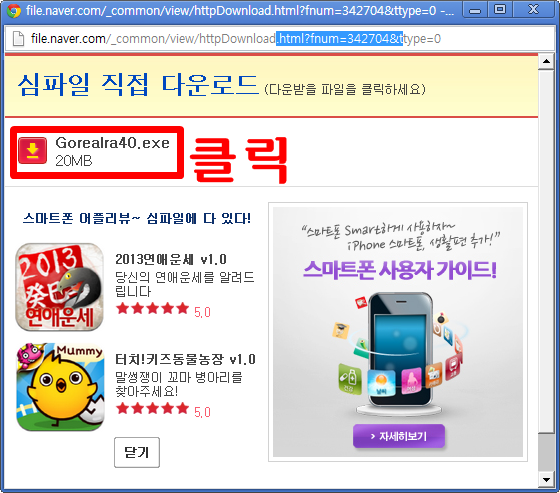Click the 키즈동물농장 star rating
Viewport: 560px width, 493px height.
click(x=152, y=408)
